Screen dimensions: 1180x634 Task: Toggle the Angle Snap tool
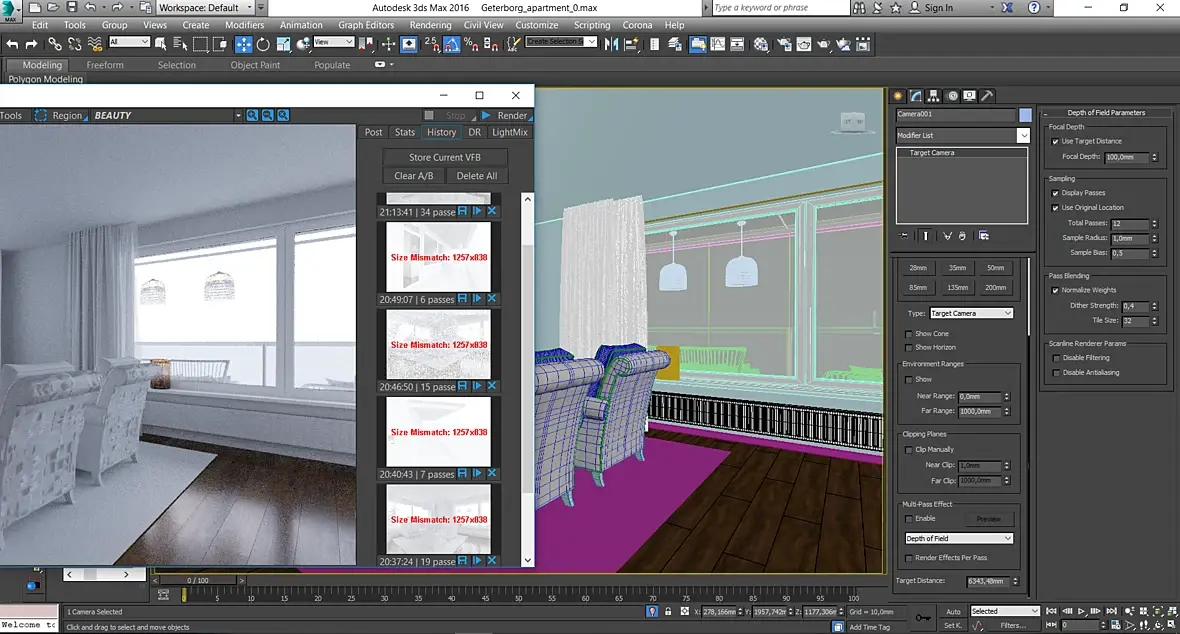click(451, 44)
